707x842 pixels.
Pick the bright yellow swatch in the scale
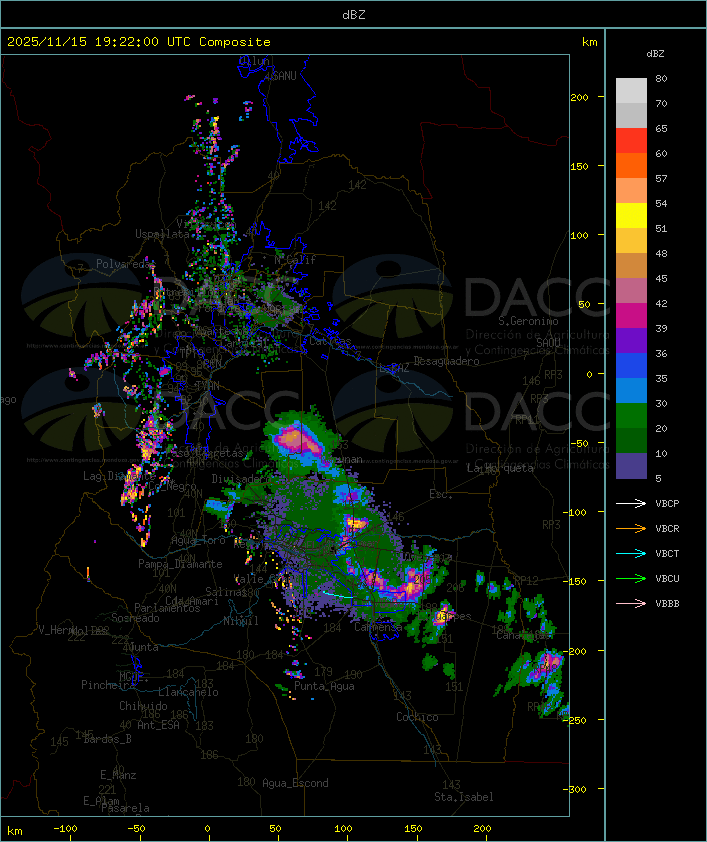pos(631,215)
